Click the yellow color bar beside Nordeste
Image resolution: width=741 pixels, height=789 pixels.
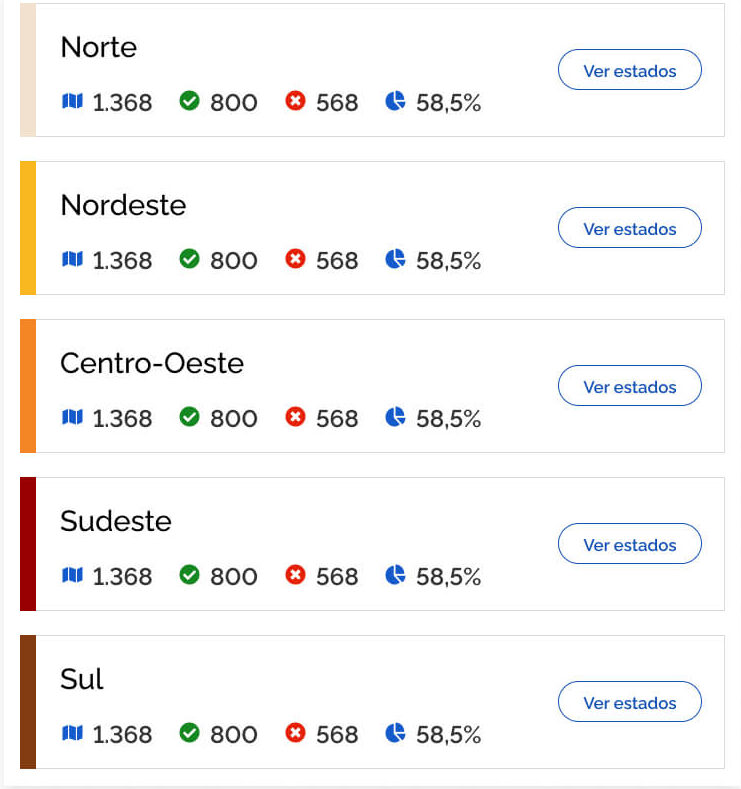(28, 228)
